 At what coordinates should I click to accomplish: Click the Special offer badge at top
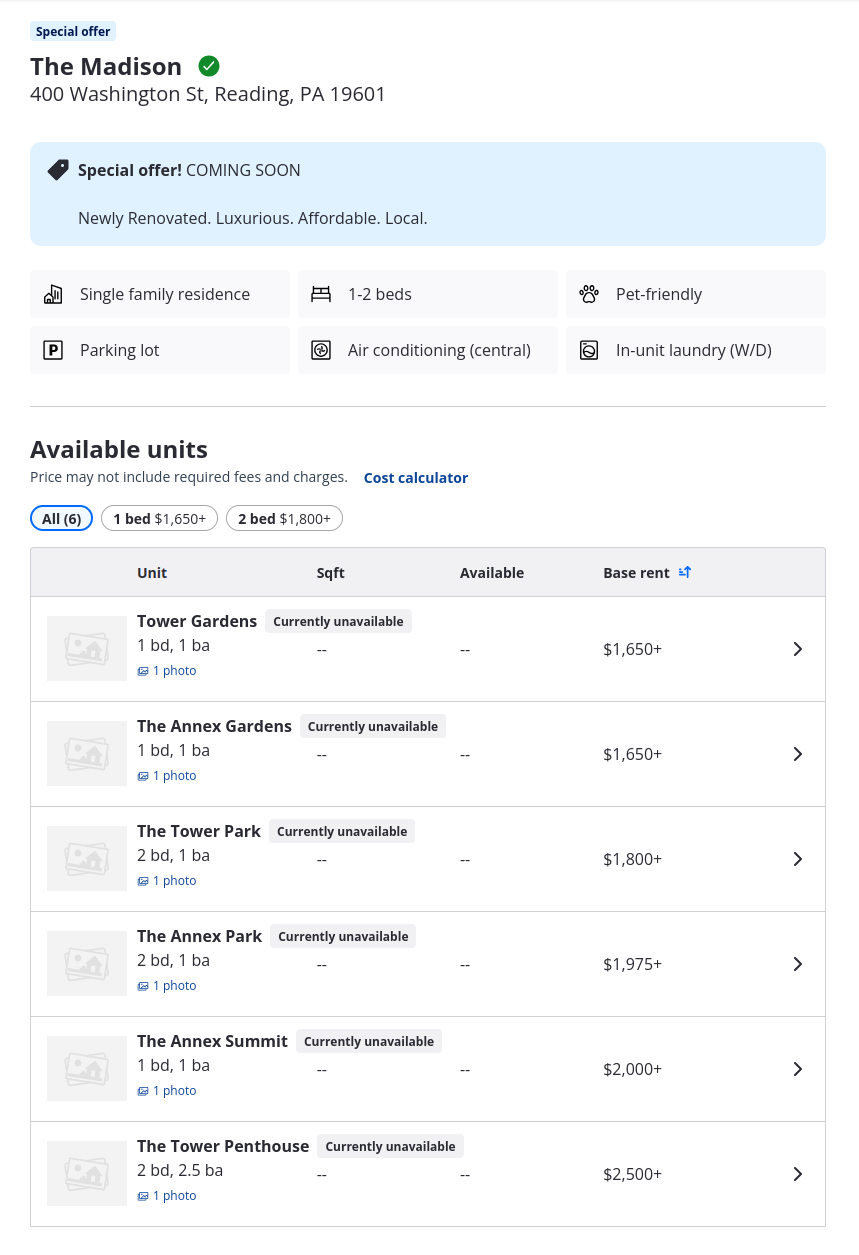[73, 31]
